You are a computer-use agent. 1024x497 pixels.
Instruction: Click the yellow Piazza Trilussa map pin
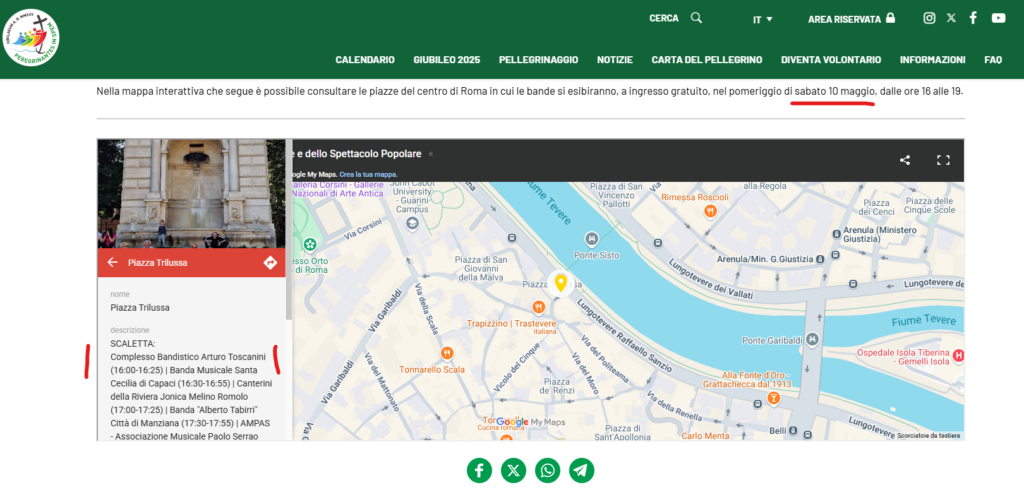pos(560,283)
